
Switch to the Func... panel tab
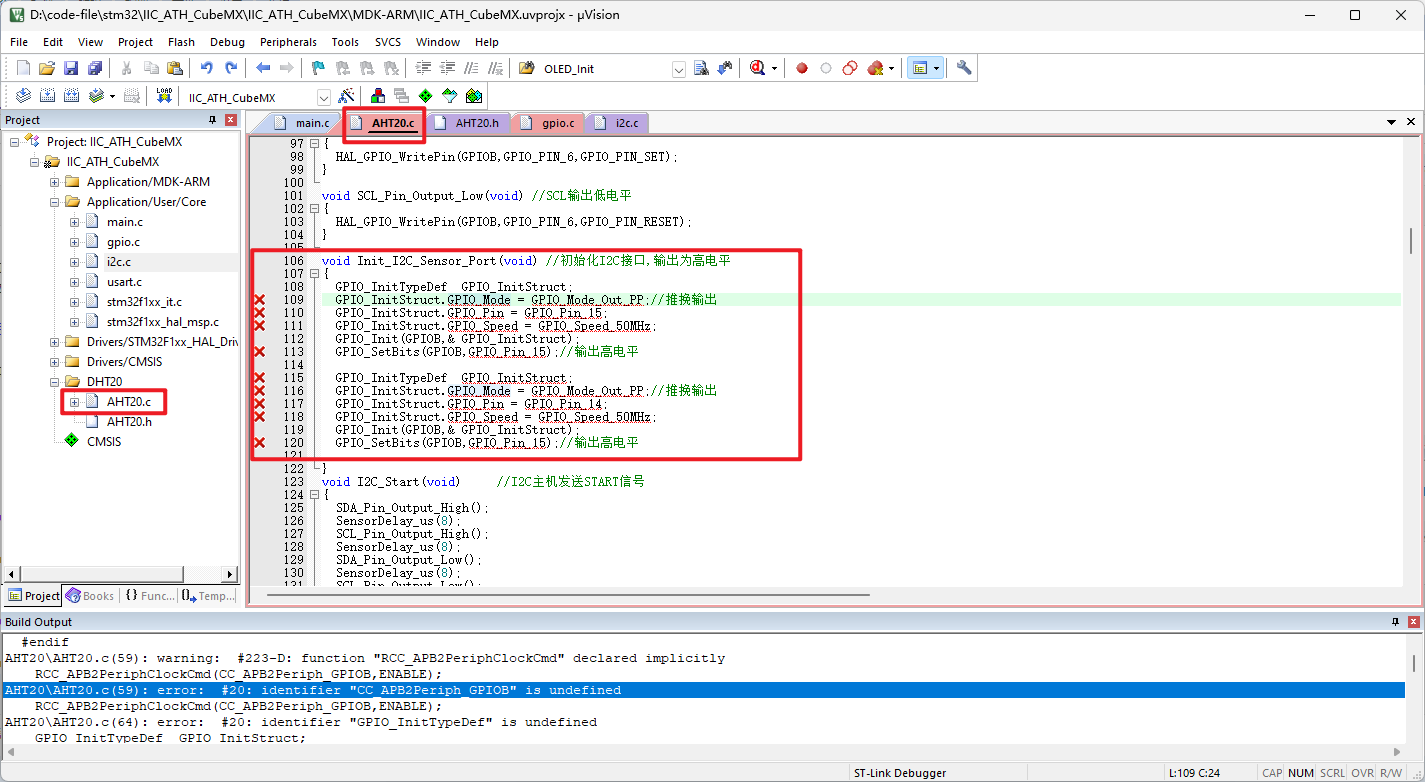point(150,596)
